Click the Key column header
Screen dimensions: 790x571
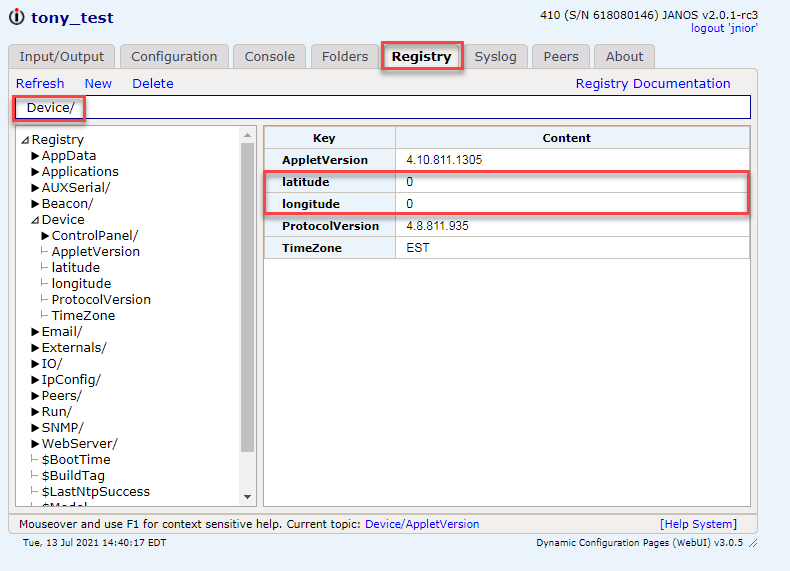coord(330,138)
